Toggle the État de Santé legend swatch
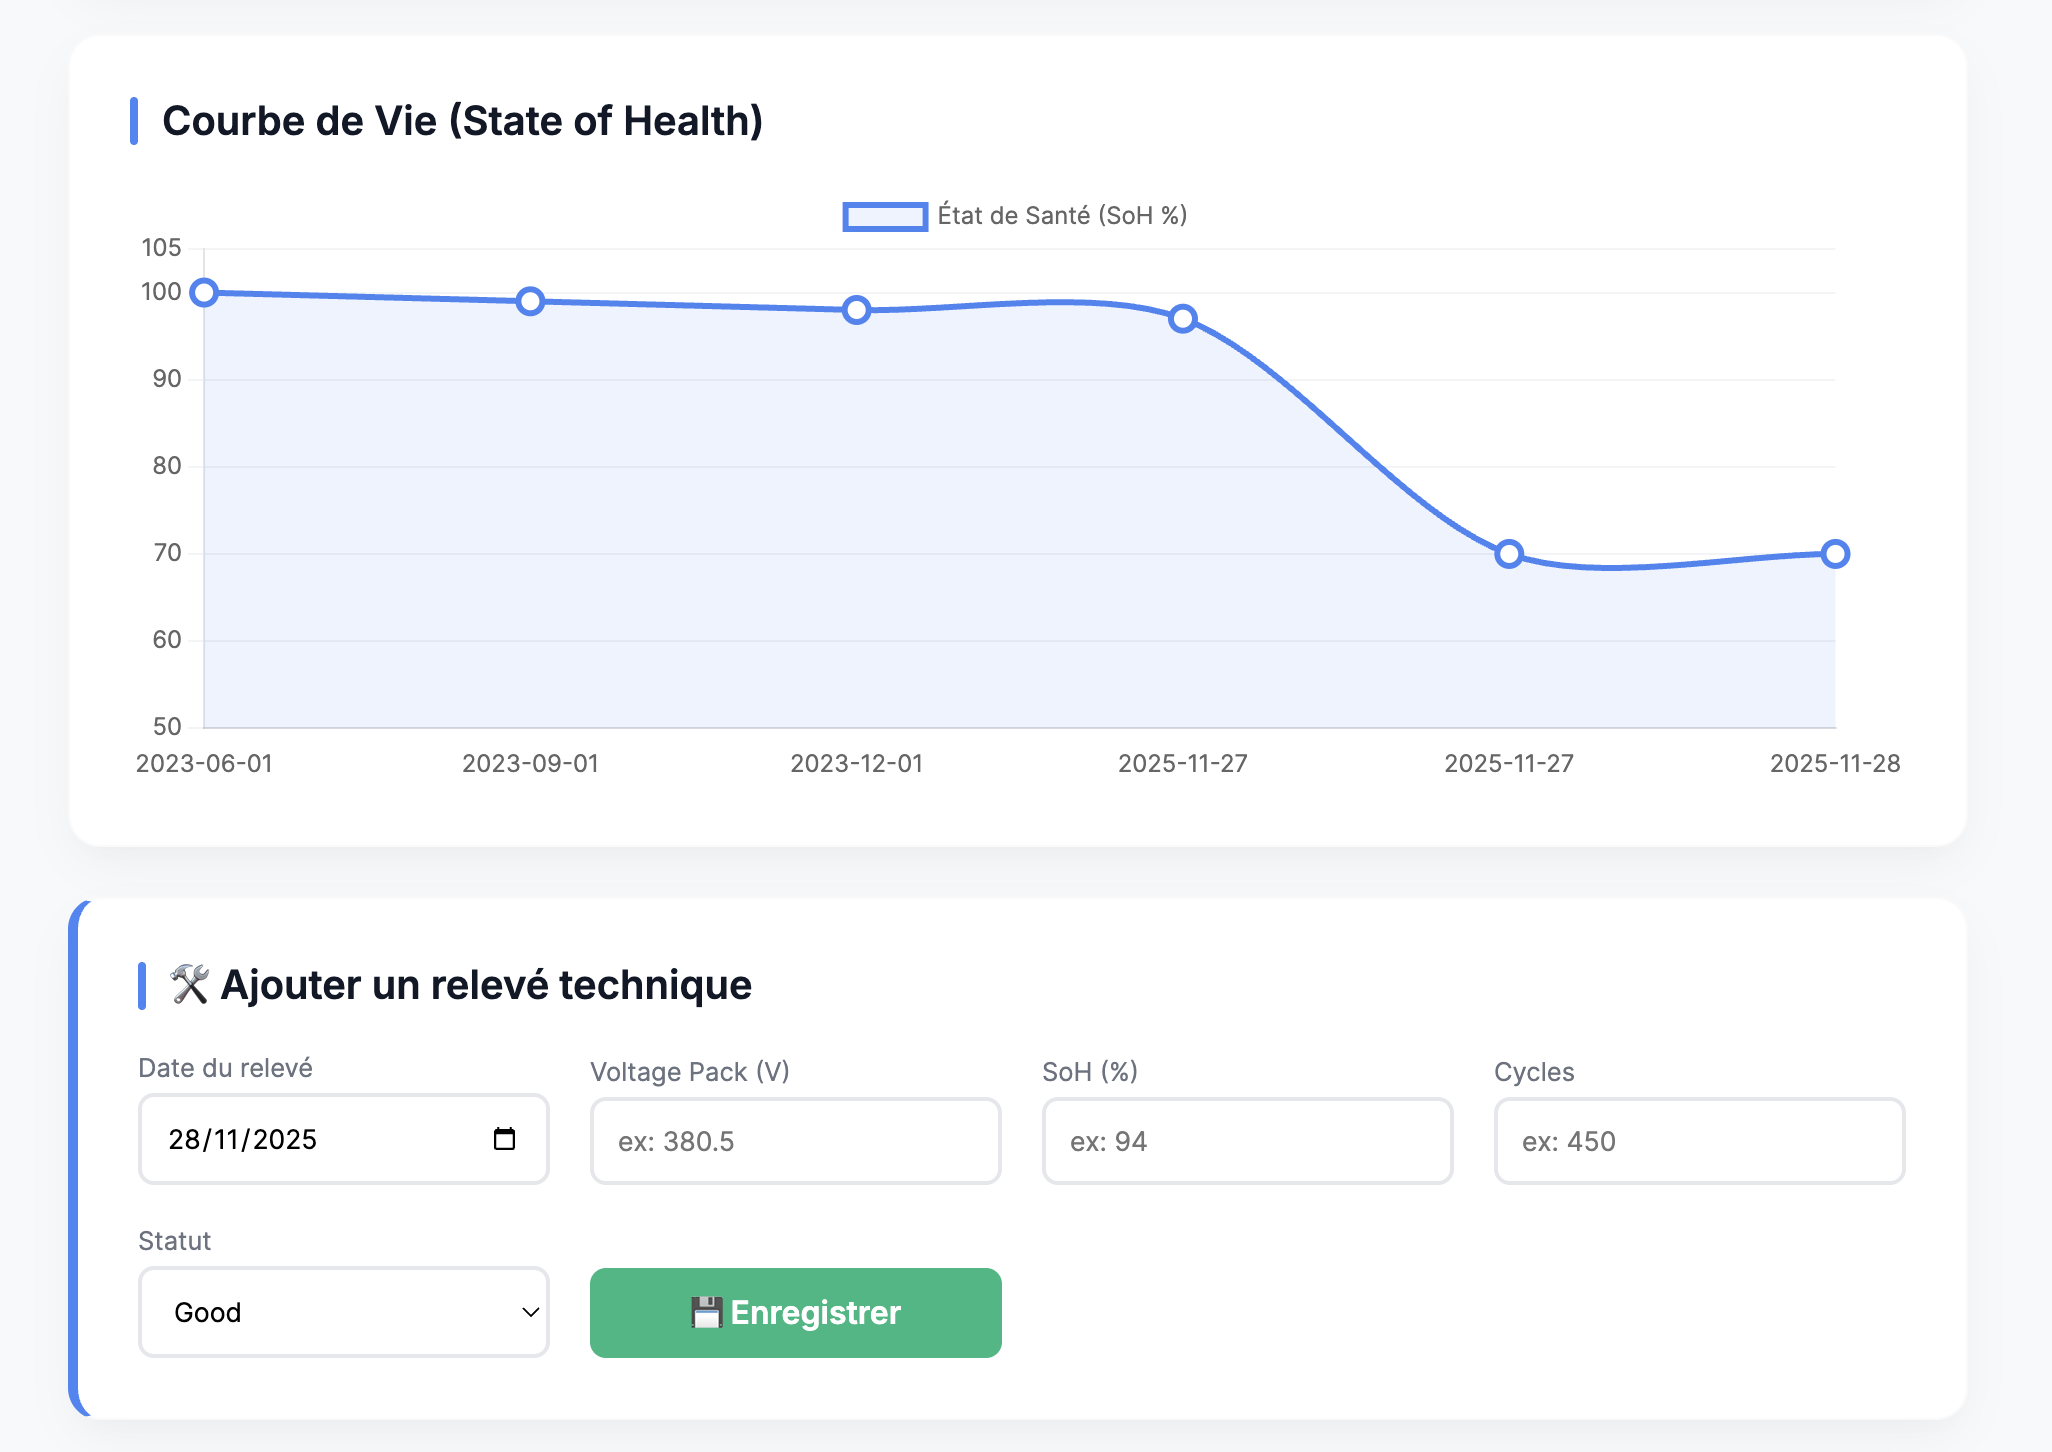 pyautogui.click(x=885, y=216)
